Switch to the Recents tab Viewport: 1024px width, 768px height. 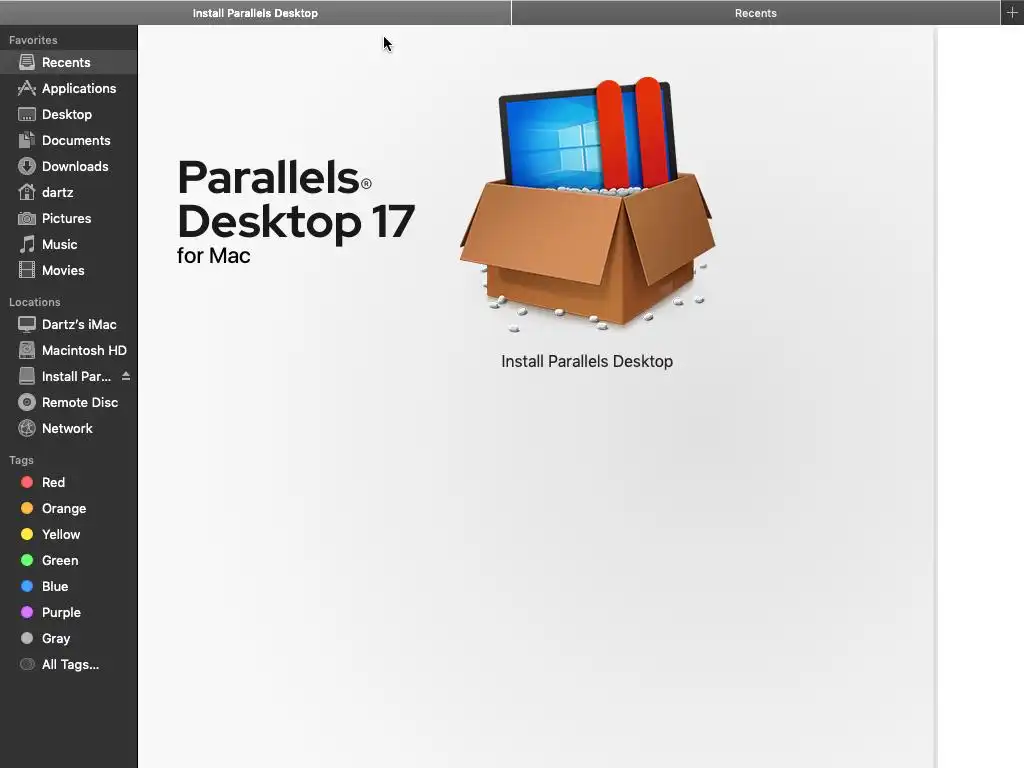coord(756,13)
